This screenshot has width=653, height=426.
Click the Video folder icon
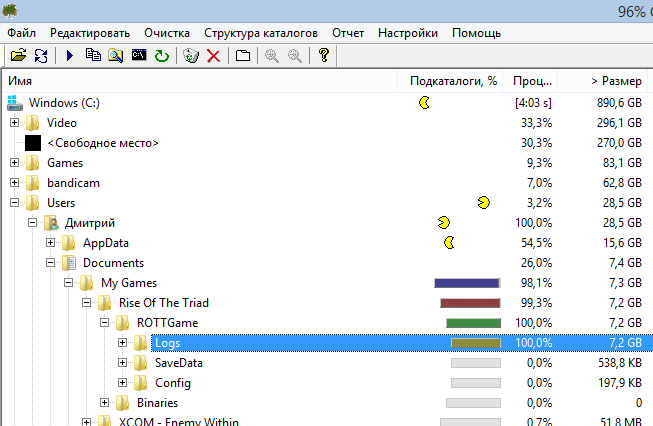32,123
